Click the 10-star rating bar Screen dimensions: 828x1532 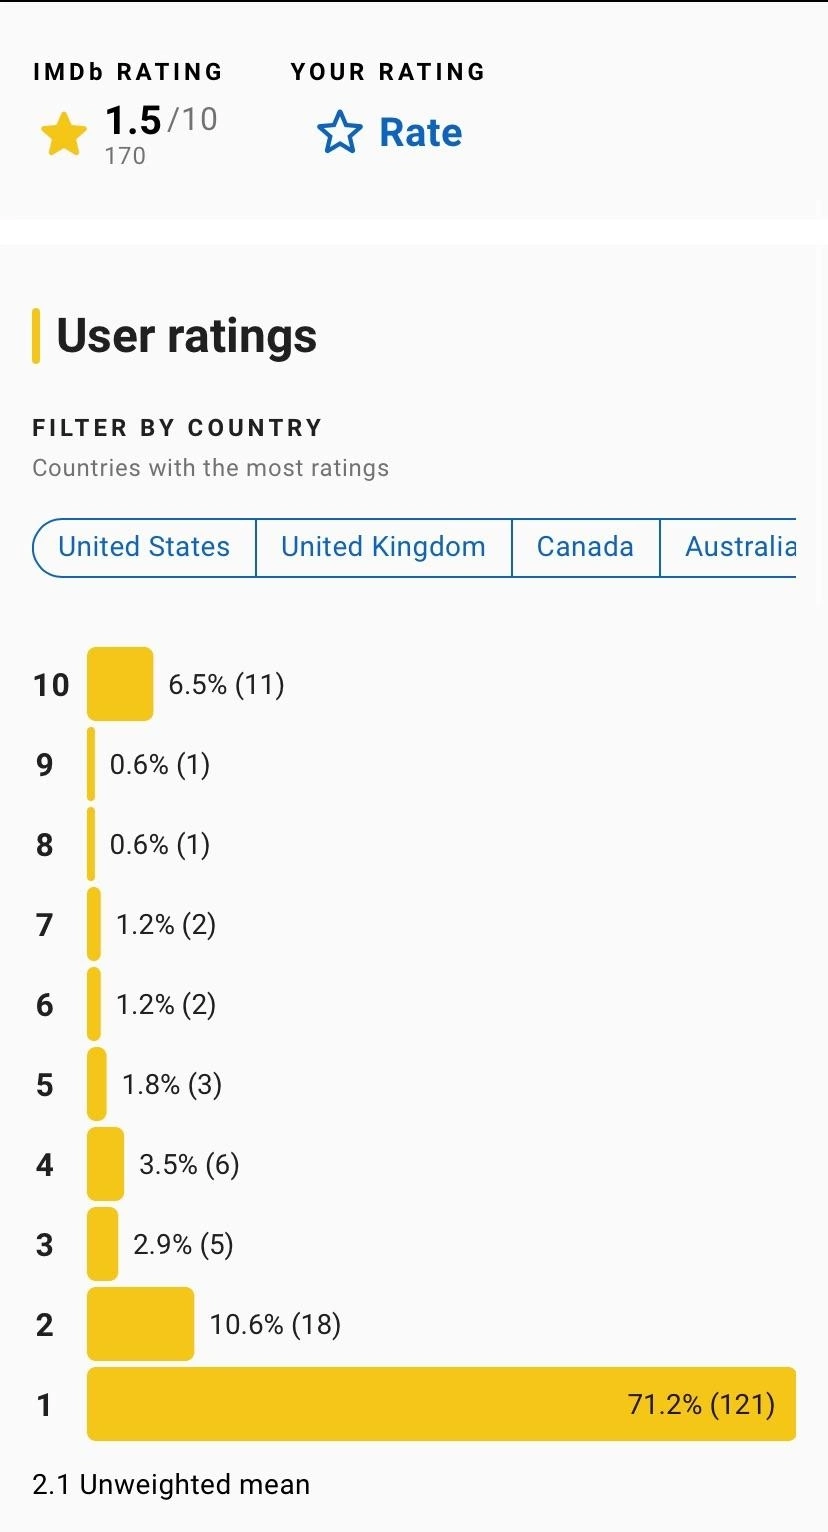point(120,684)
